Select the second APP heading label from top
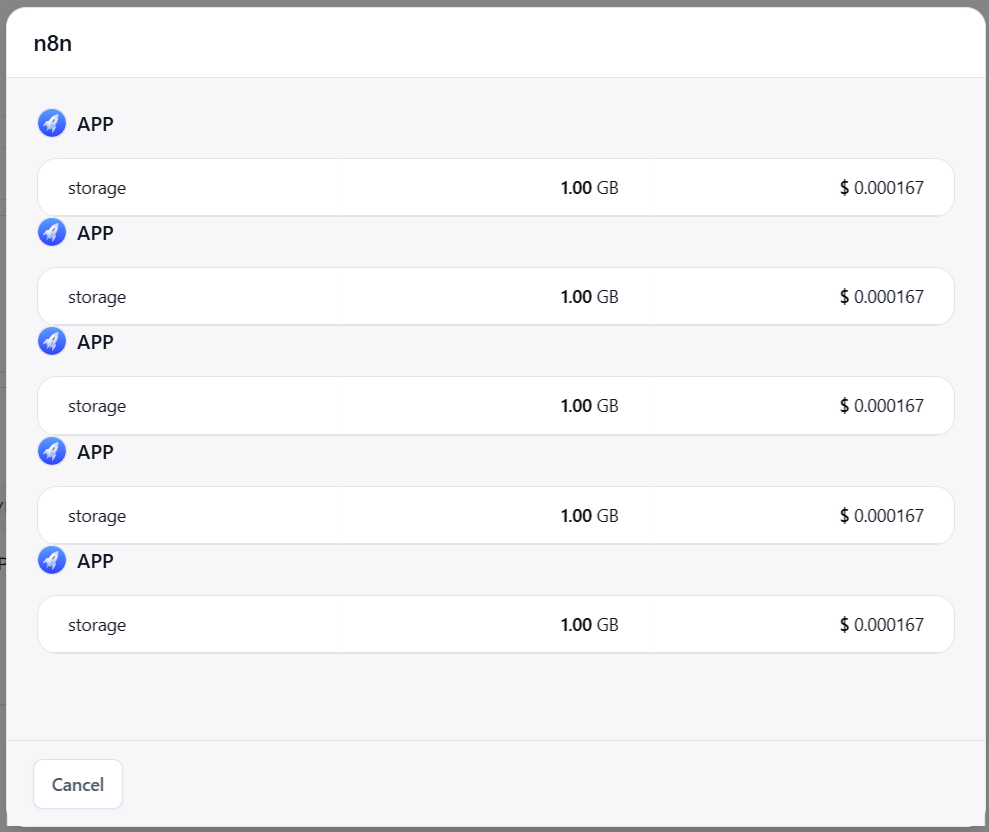Screen dimensions: 989x832 [x=95, y=233]
